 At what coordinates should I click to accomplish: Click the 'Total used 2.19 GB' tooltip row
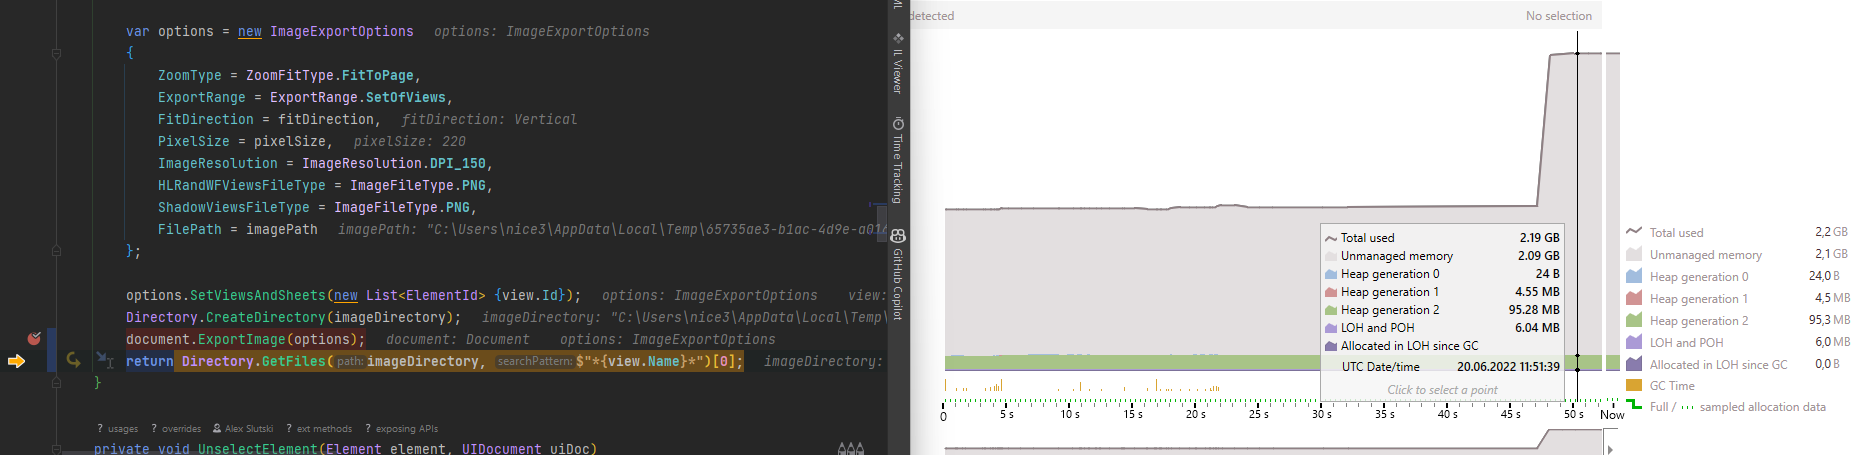pyautogui.click(x=1441, y=238)
